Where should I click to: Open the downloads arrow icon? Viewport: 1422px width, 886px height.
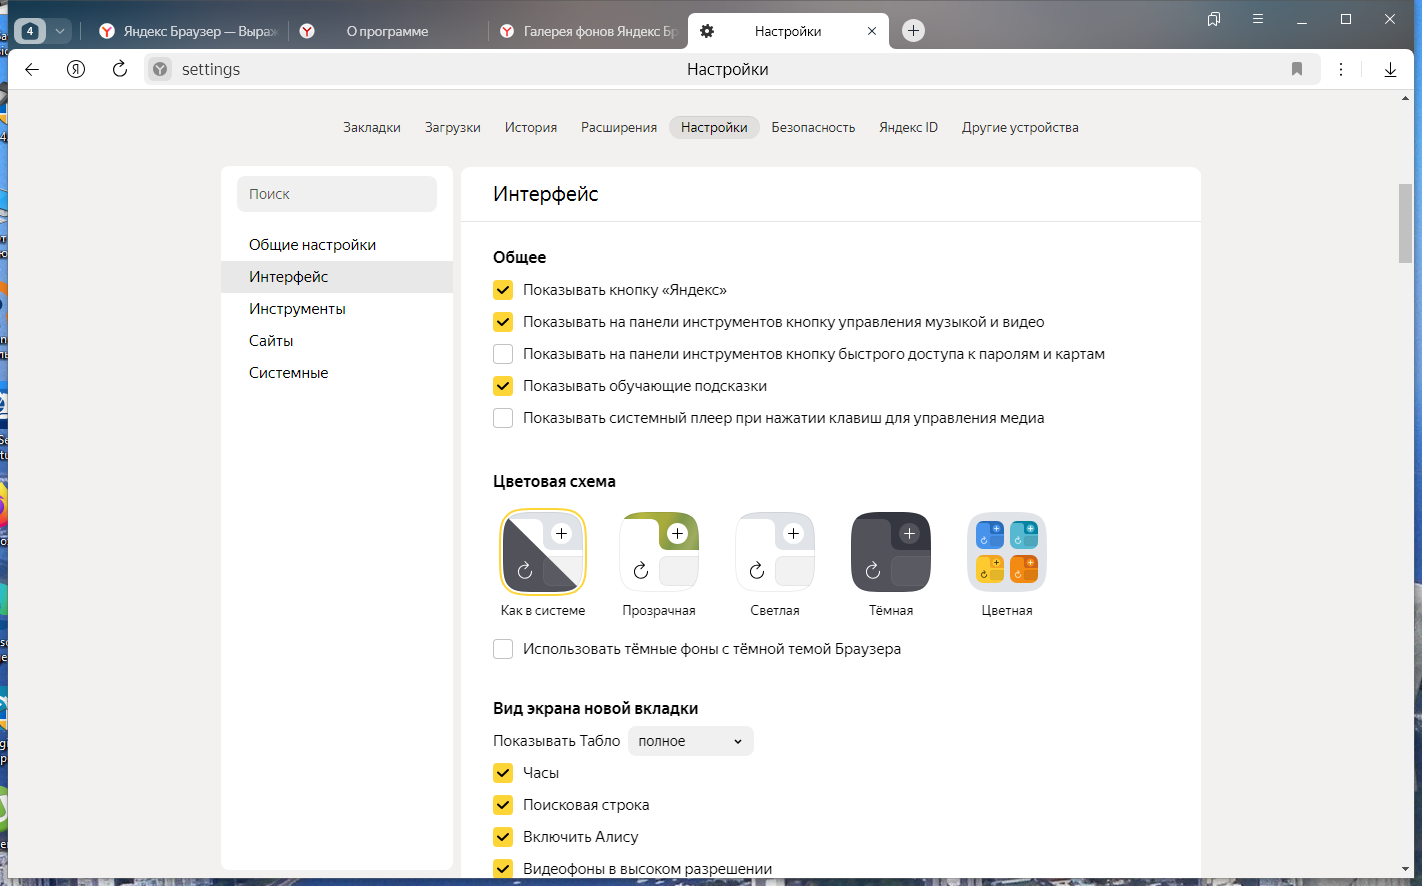[1390, 69]
